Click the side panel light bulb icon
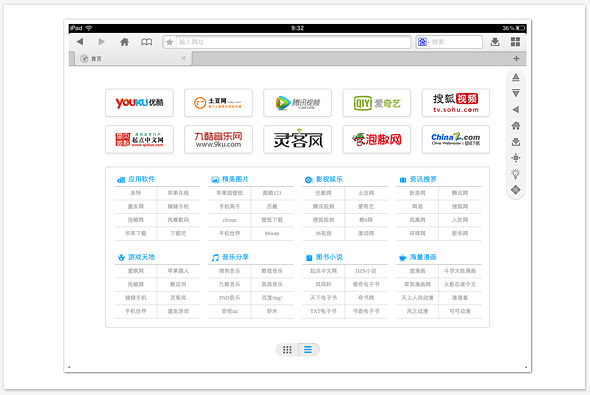This screenshot has height=395, width=590. (x=516, y=174)
